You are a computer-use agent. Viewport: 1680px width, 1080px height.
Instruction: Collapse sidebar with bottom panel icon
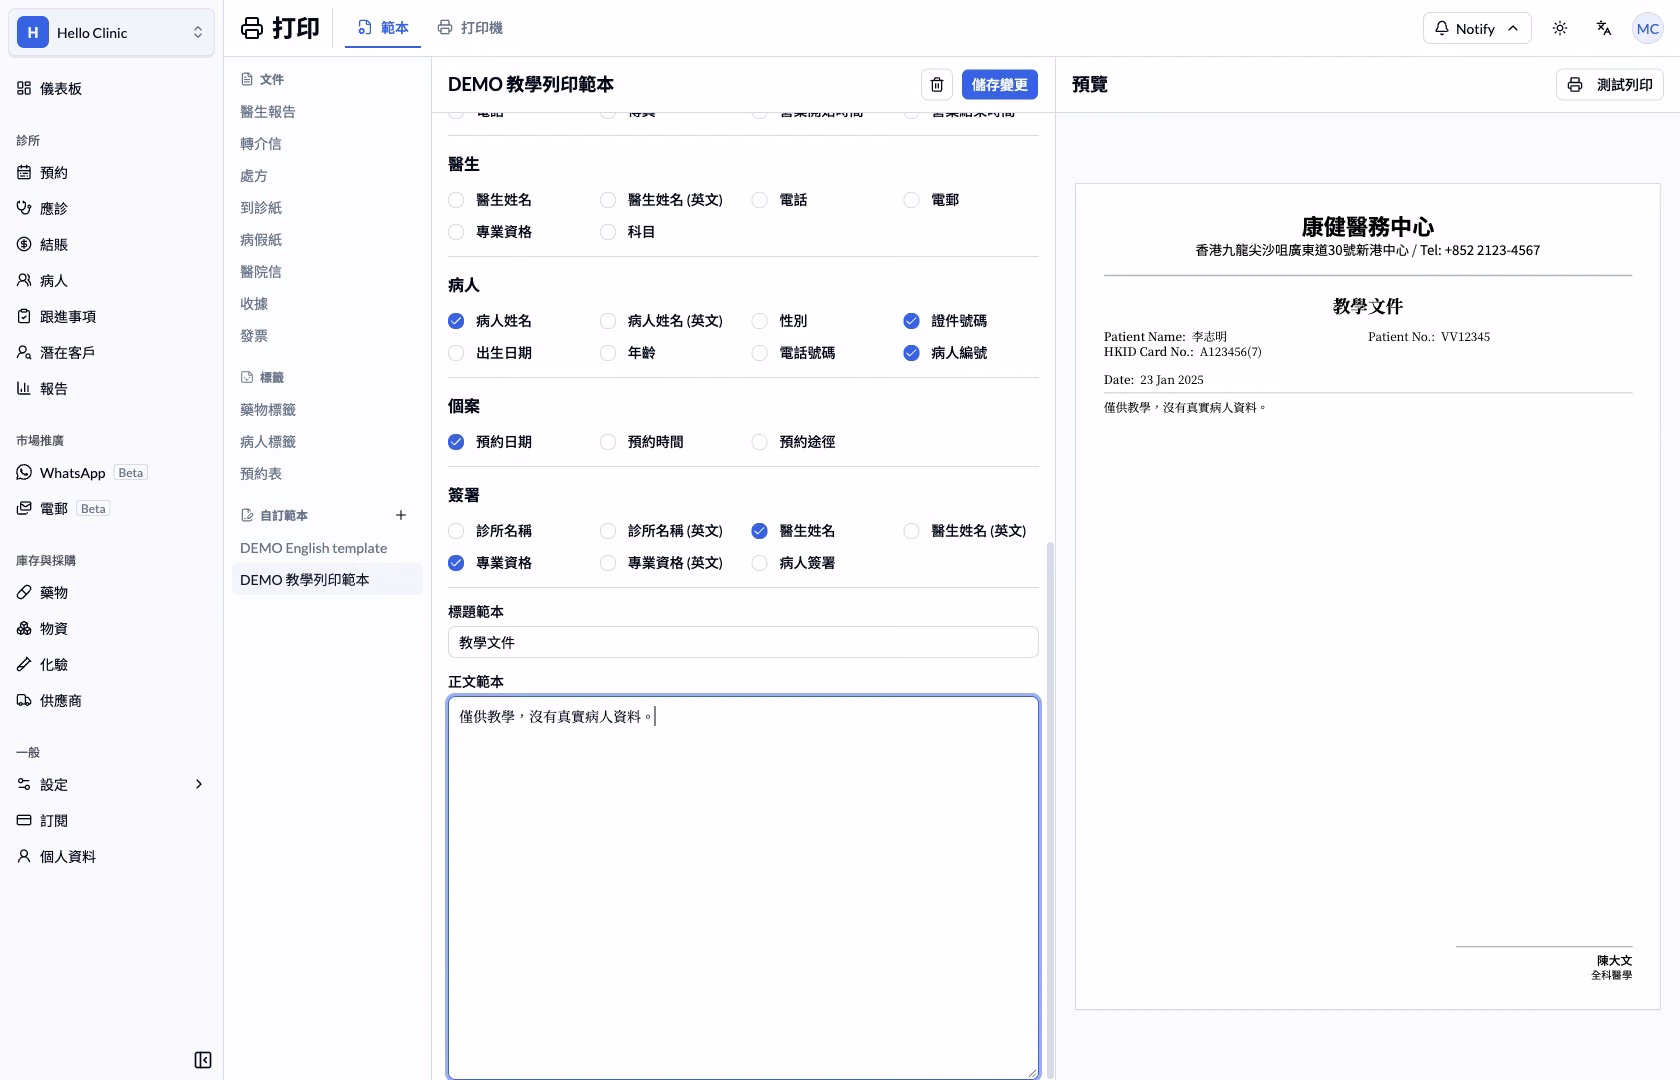(x=203, y=1060)
